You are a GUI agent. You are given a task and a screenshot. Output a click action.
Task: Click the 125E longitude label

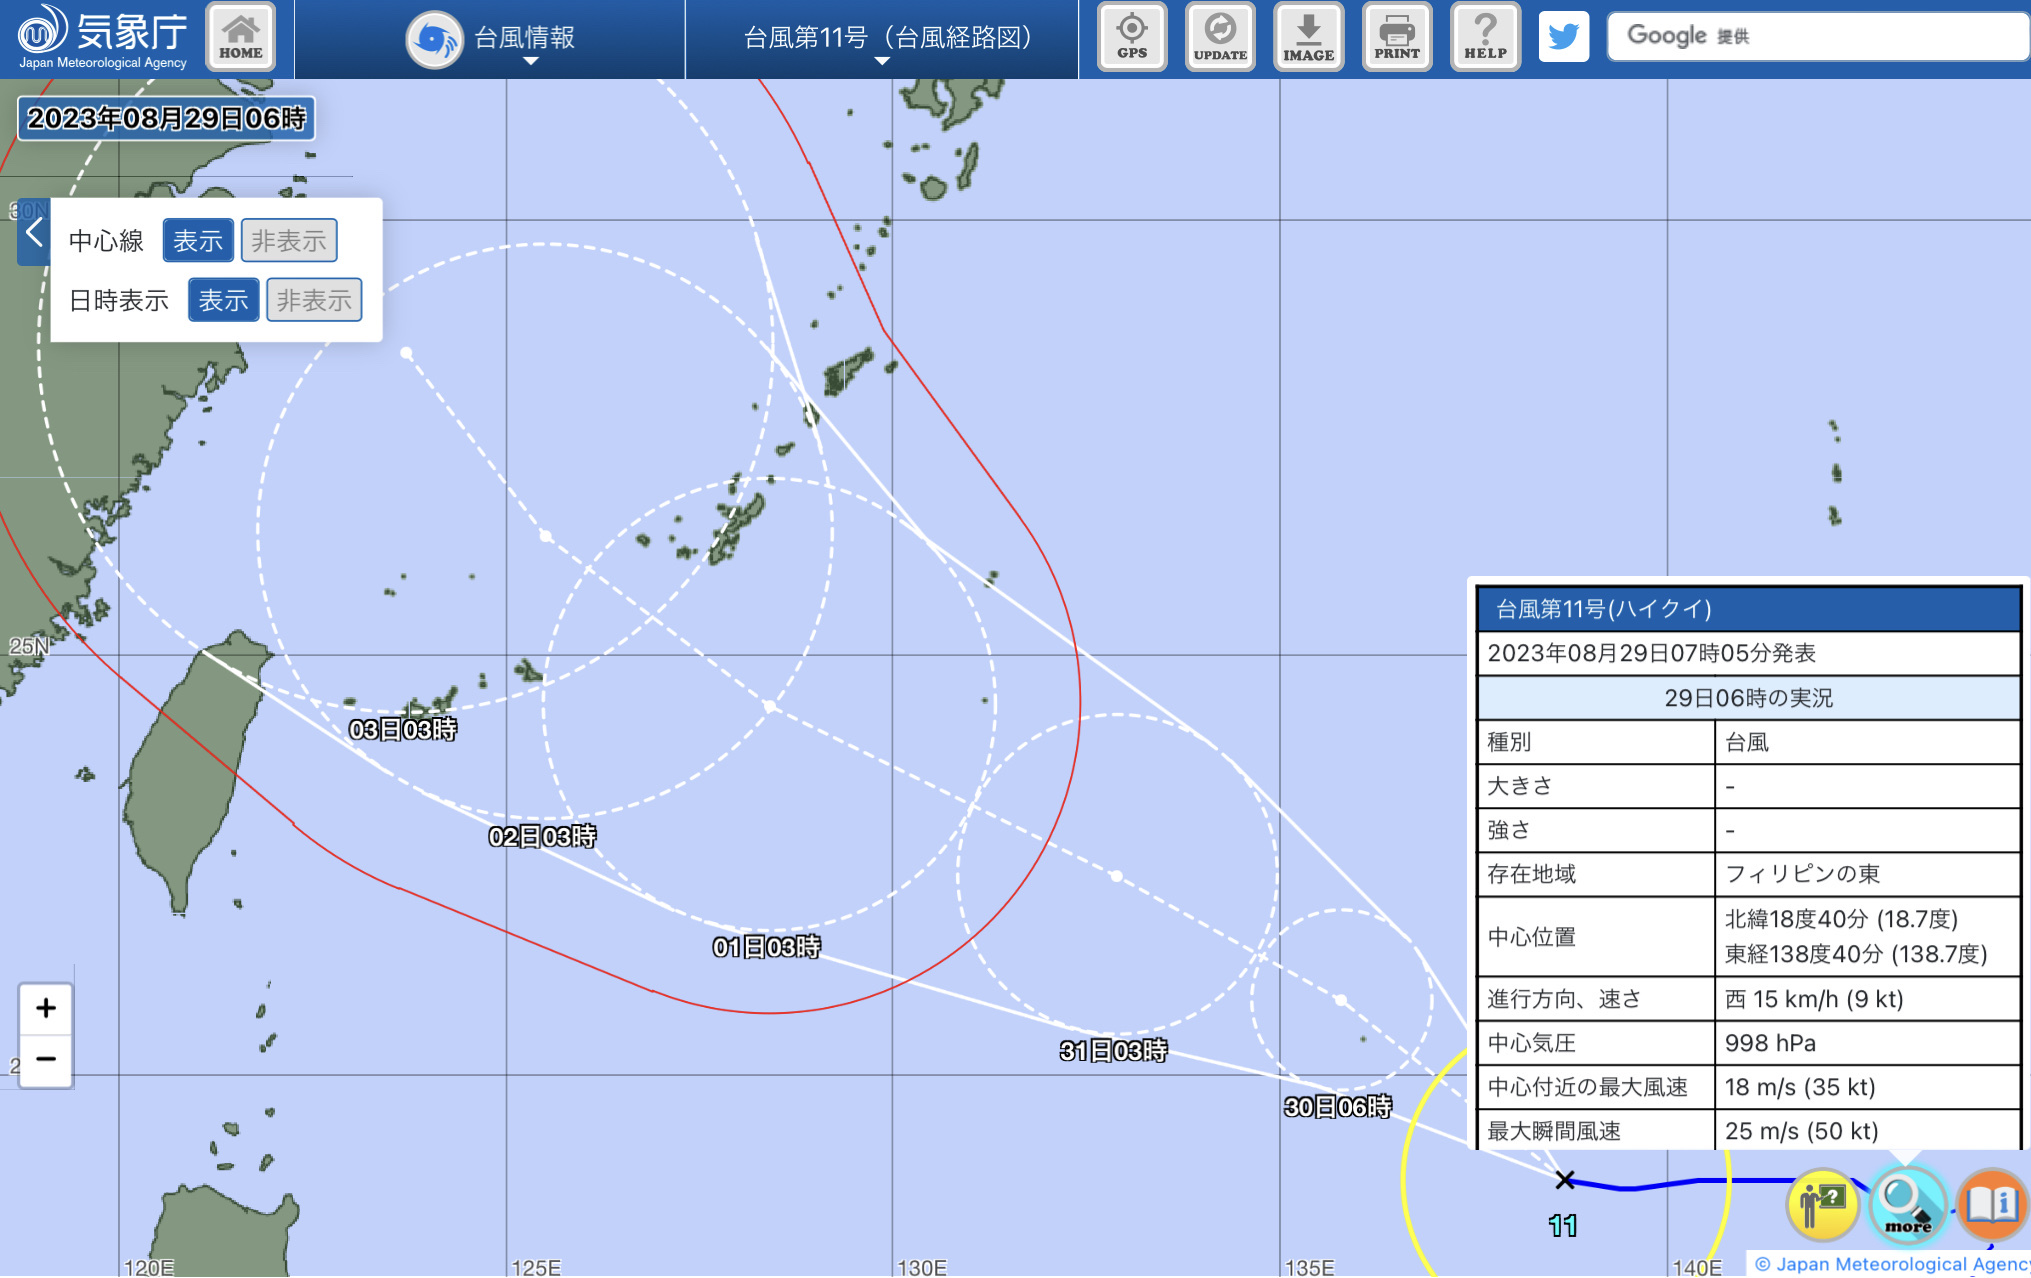535,1267
